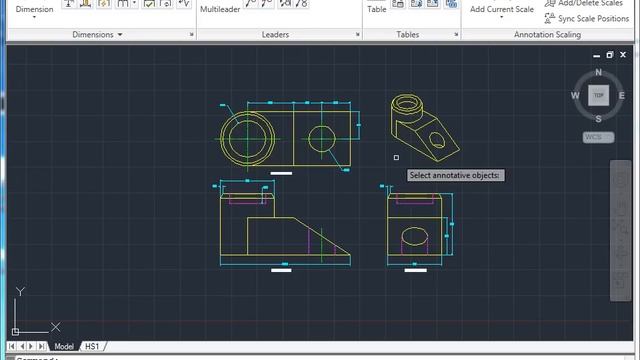Click N on the ViewCube compass
Screen dimensions: 640x360
598,72
